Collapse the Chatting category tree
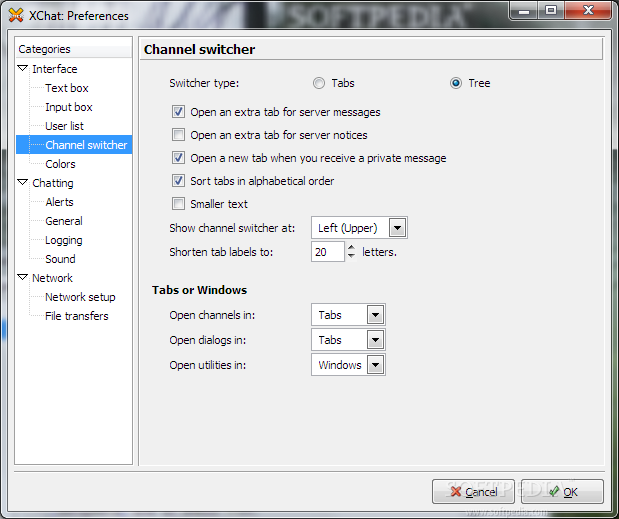The image size is (619, 519). (23, 182)
